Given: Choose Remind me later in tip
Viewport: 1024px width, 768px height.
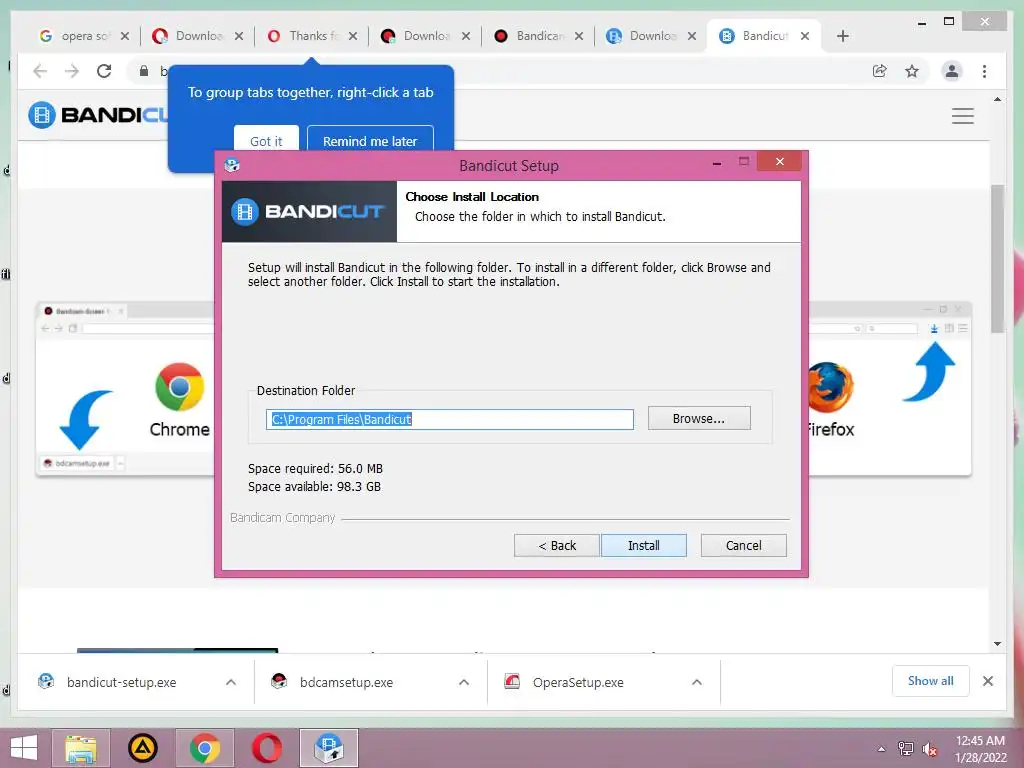Looking at the screenshot, I should 370,140.
